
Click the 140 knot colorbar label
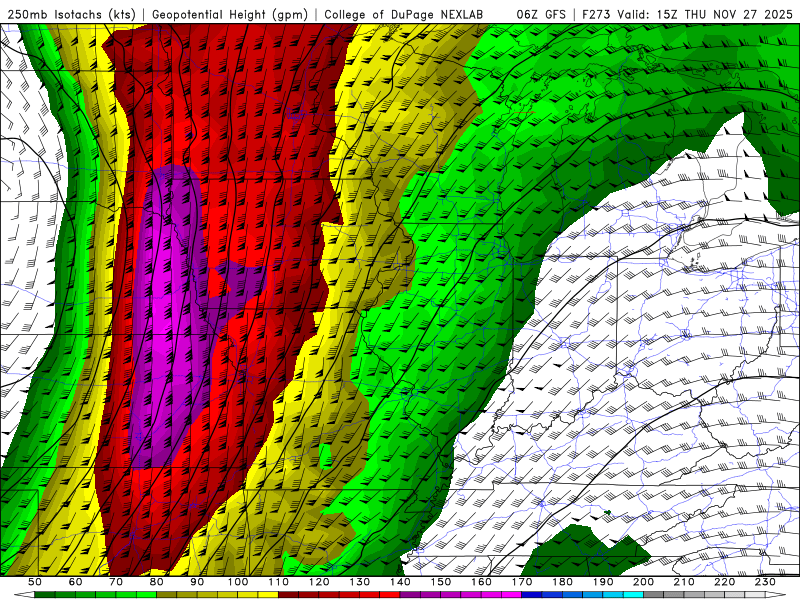pos(400,582)
